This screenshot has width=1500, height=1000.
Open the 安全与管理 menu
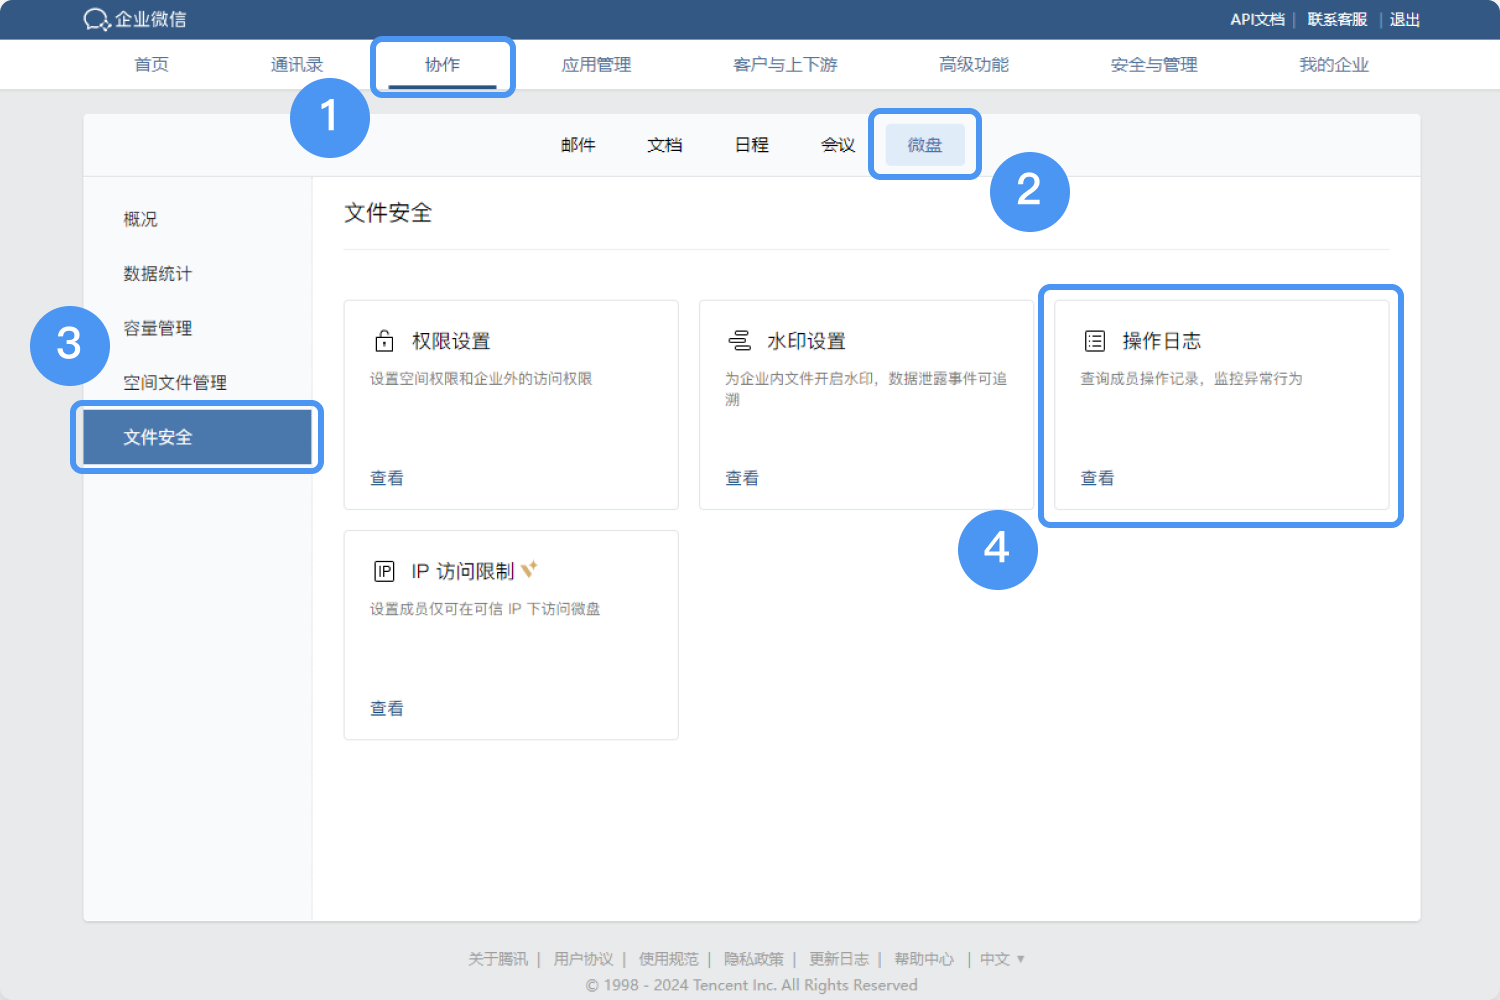click(x=1152, y=64)
